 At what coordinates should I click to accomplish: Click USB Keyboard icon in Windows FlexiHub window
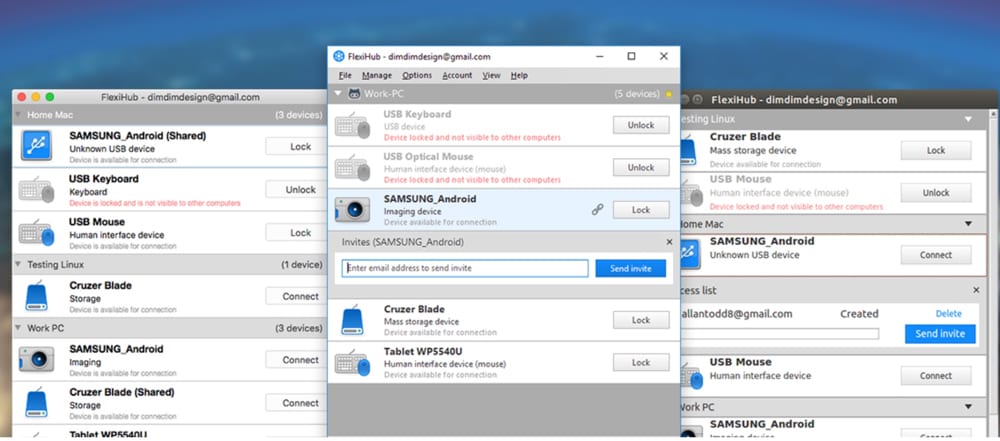click(x=352, y=126)
